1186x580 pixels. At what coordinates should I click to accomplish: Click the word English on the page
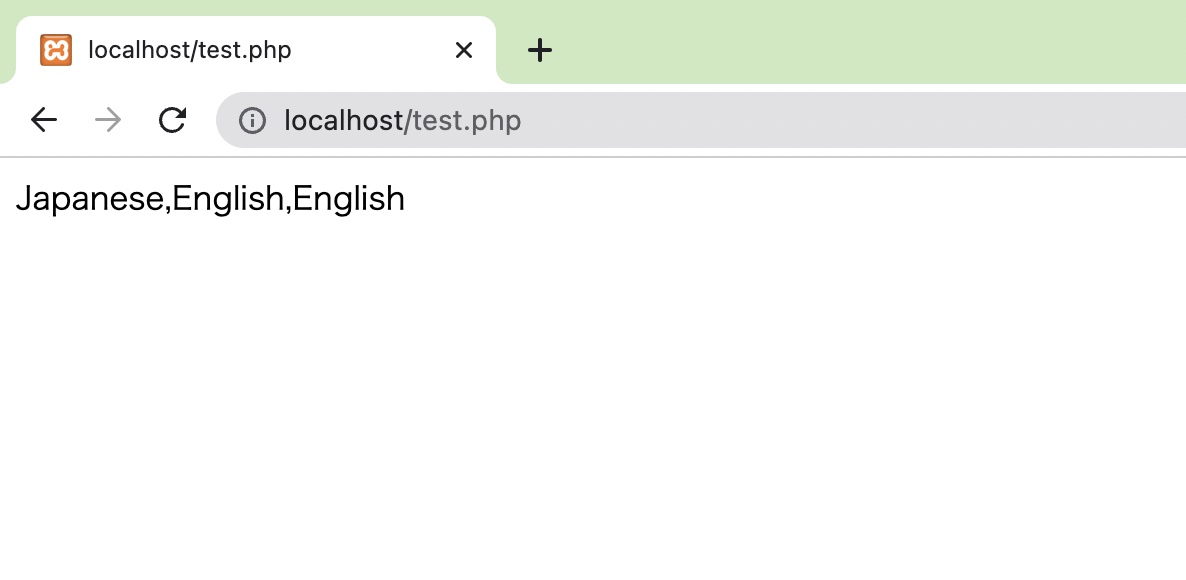tap(230, 198)
